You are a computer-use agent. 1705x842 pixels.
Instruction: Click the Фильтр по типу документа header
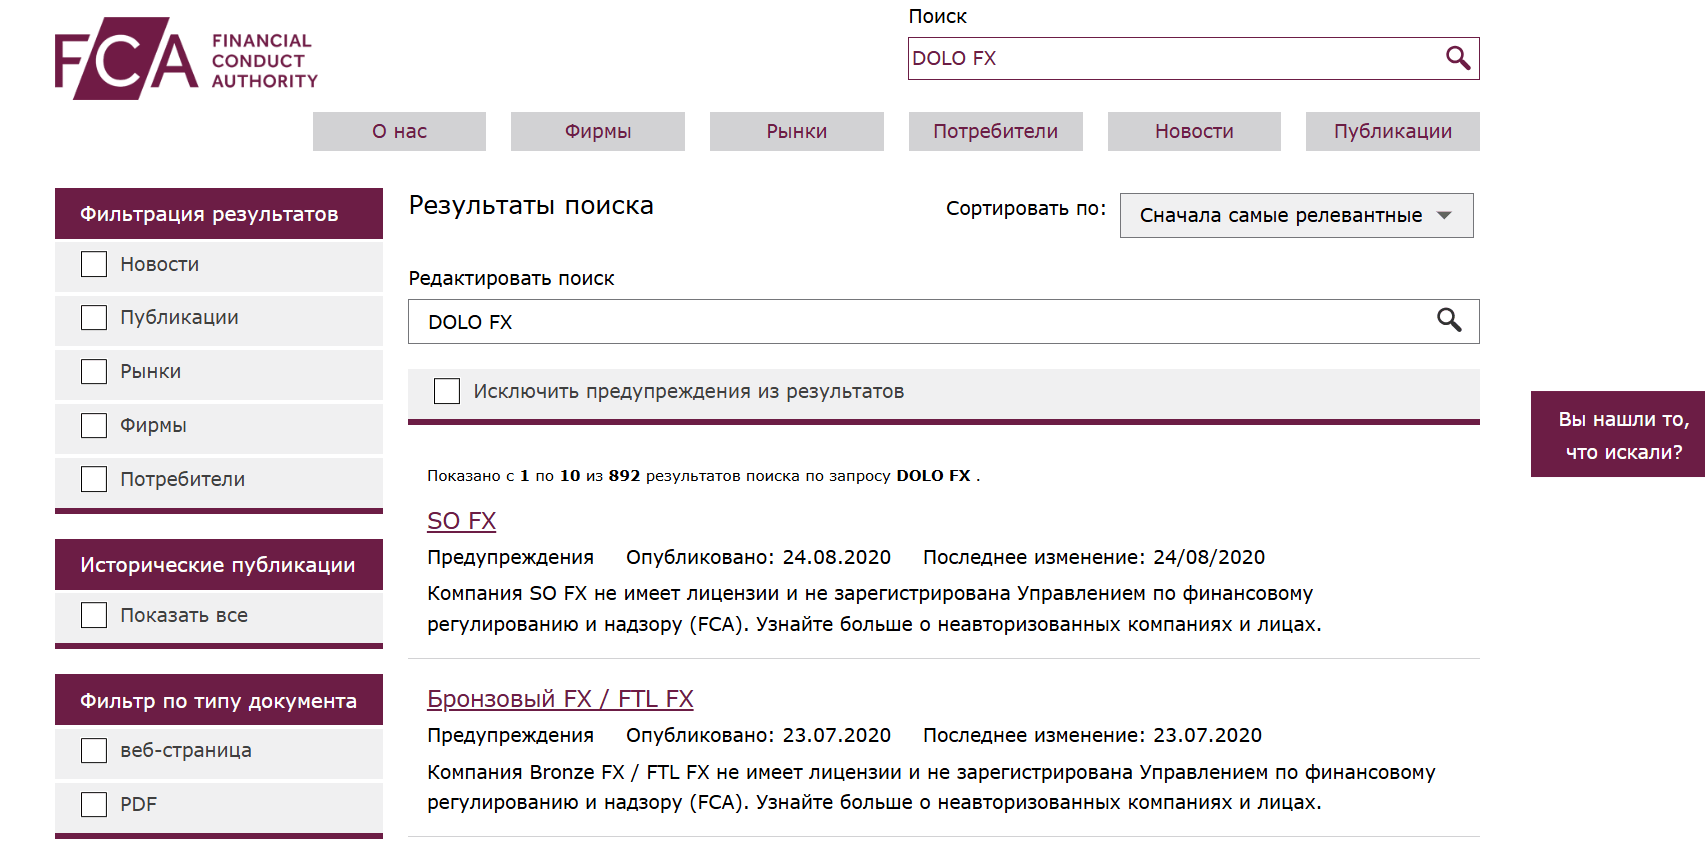(219, 700)
